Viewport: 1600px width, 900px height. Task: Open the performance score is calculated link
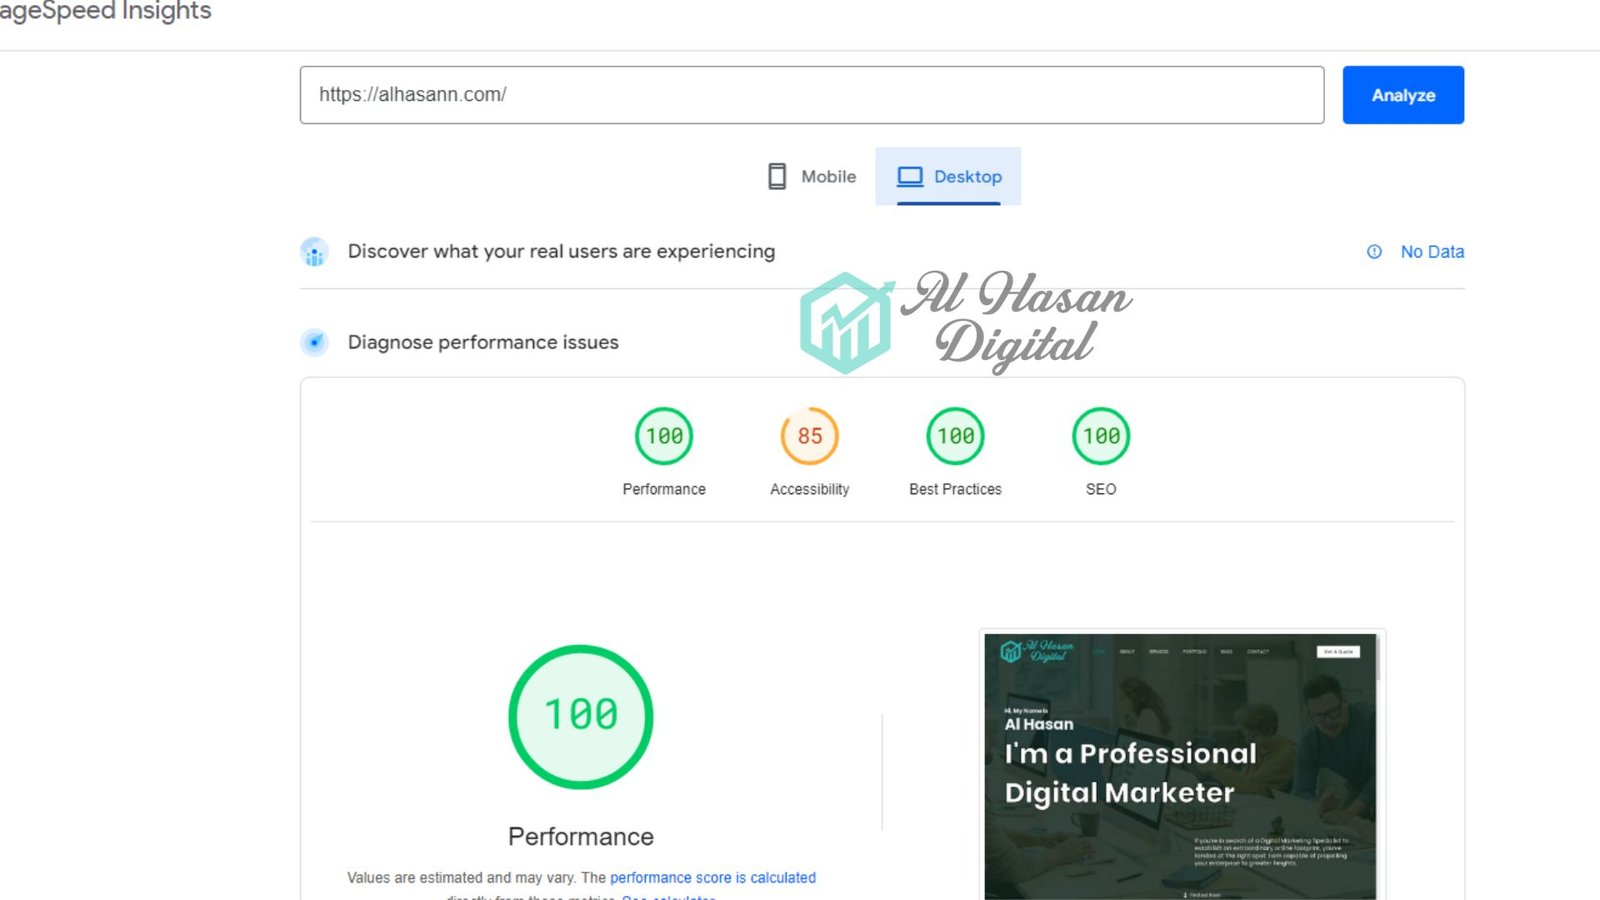coord(713,878)
